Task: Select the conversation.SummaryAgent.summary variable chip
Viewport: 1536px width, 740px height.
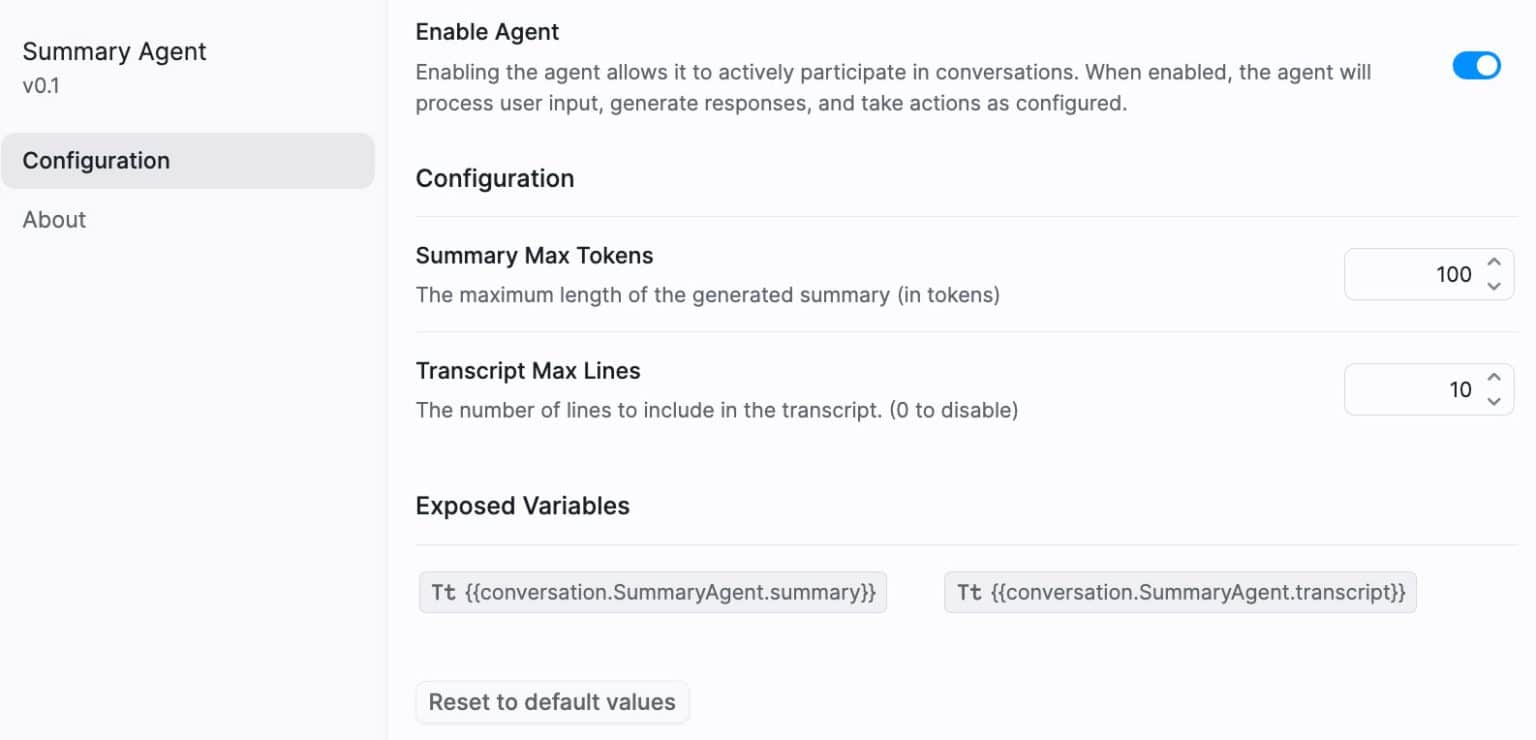Action: click(x=670, y=593)
